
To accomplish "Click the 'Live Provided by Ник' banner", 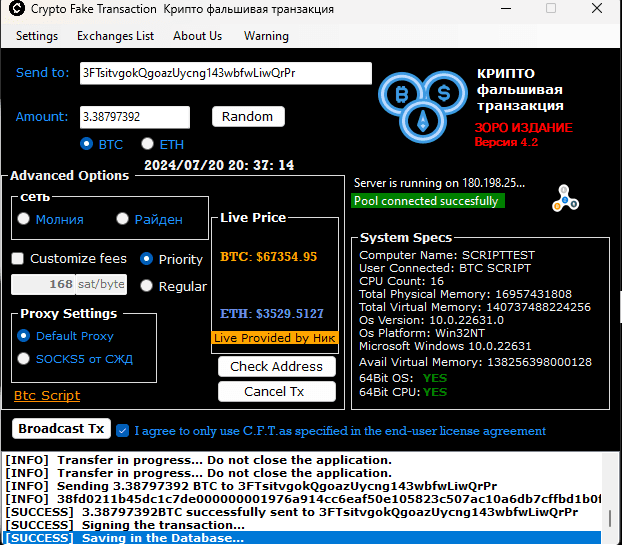I will [275, 338].
